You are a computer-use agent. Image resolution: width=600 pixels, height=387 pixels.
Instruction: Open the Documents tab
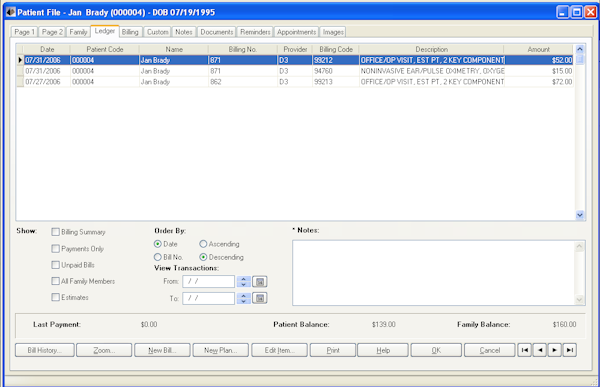pyautogui.click(x=217, y=32)
